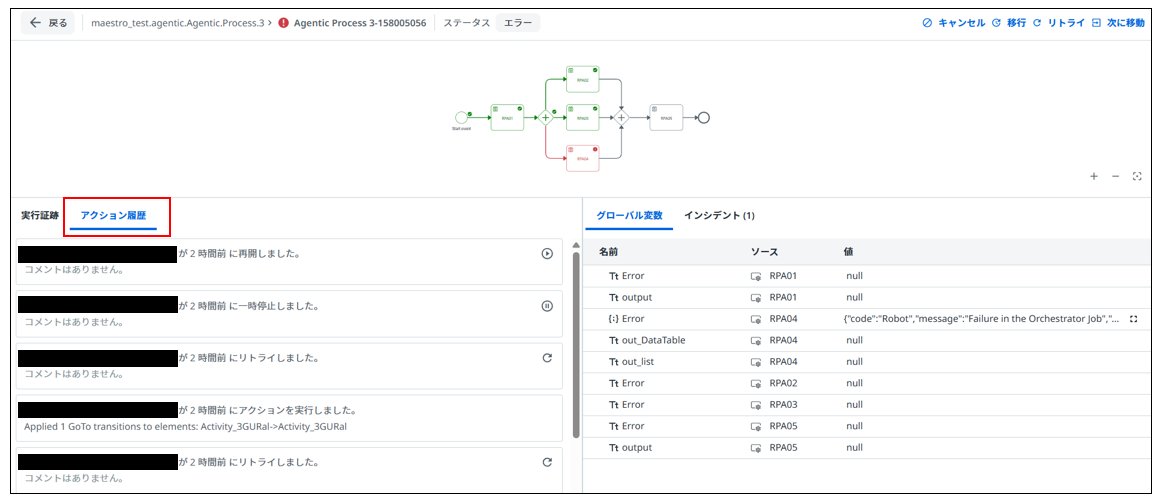Image resolution: width=1158 pixels, height=502 pixels.
Task: Select the グローバル変数 tab
Action: coord(629,215)
